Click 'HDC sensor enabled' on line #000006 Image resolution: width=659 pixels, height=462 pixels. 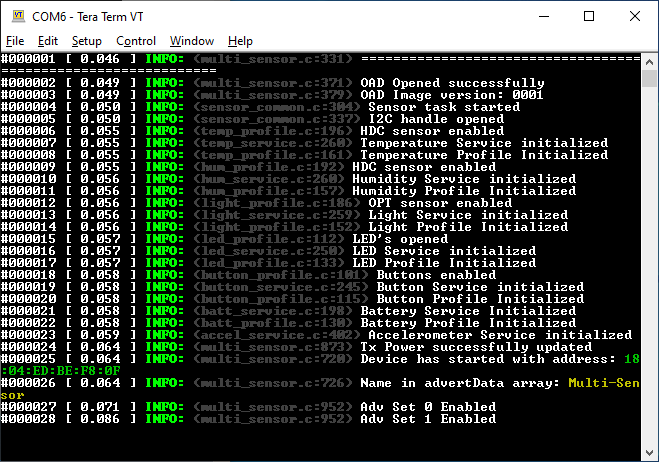(x=432, y=131)
